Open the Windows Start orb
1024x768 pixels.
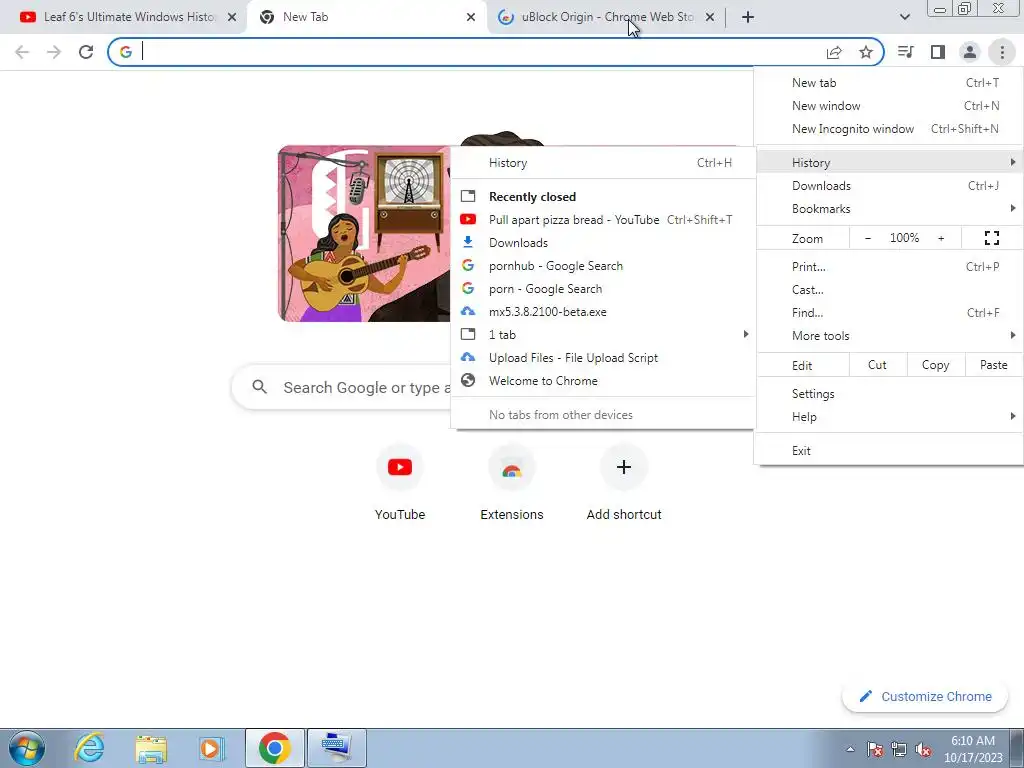[x=26, y=748]
